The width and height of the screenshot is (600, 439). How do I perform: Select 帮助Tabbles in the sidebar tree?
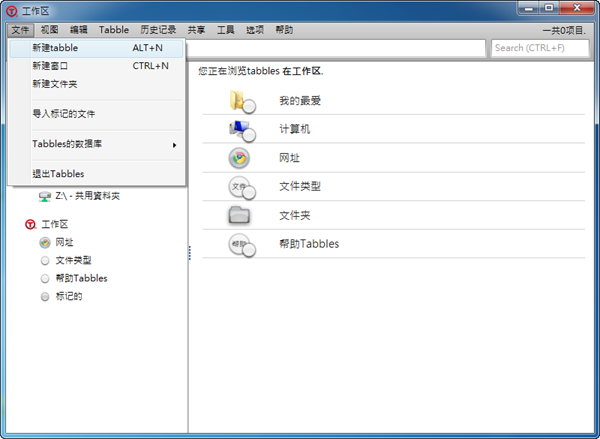(82, 278)
